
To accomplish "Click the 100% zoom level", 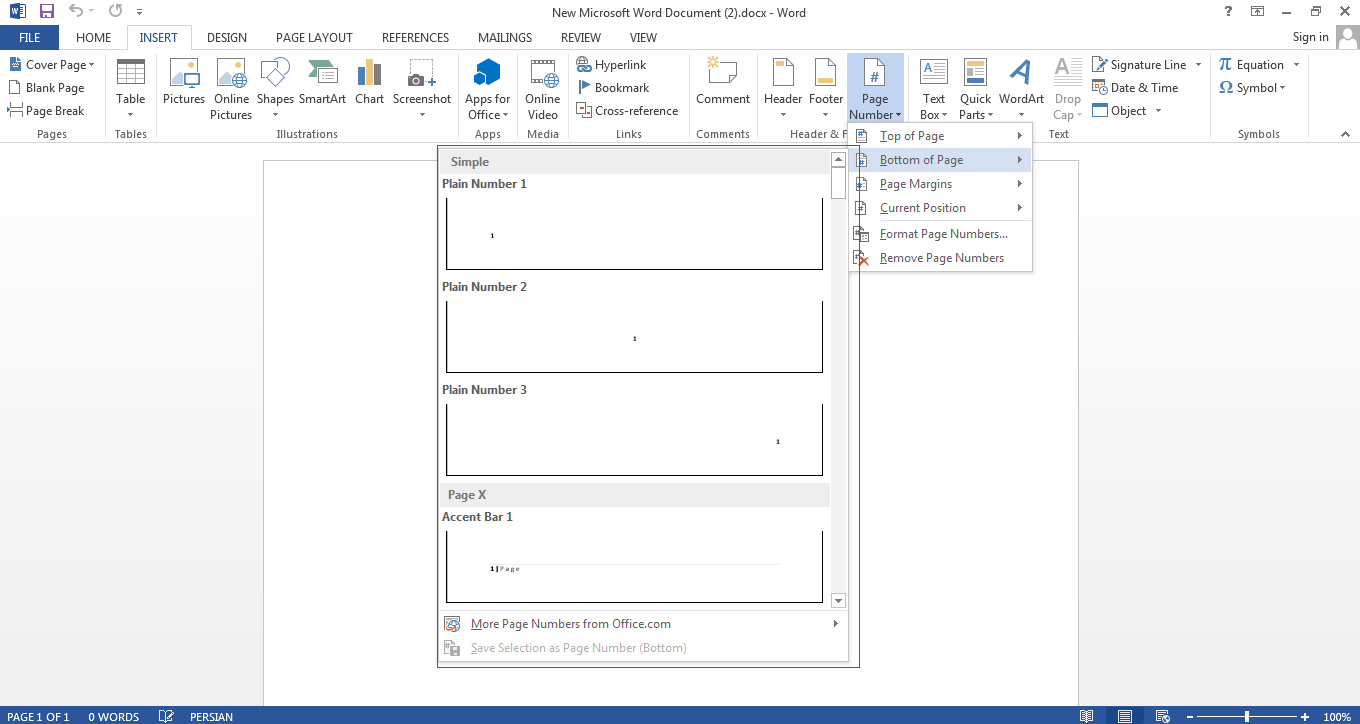I will (1337, 716).
